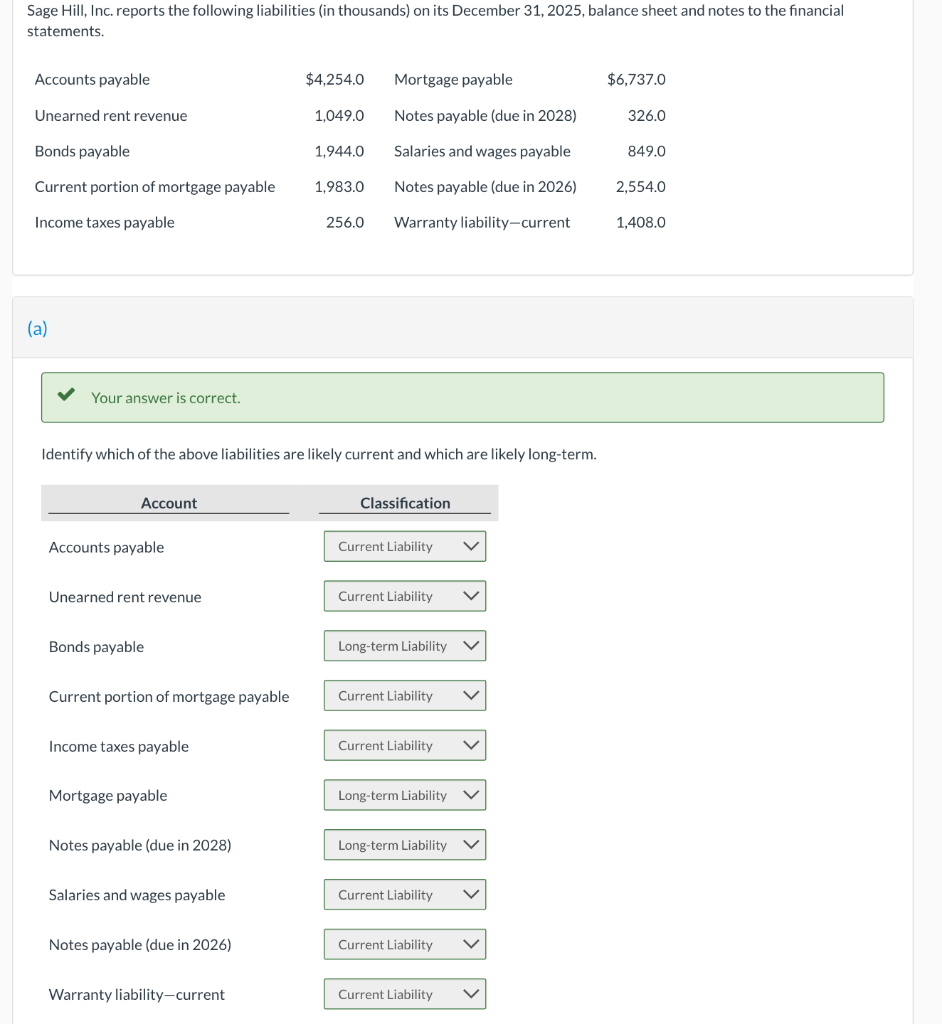Click the Your answer is correct banner
The image size is (942, 1024).
tap(462, 397)
